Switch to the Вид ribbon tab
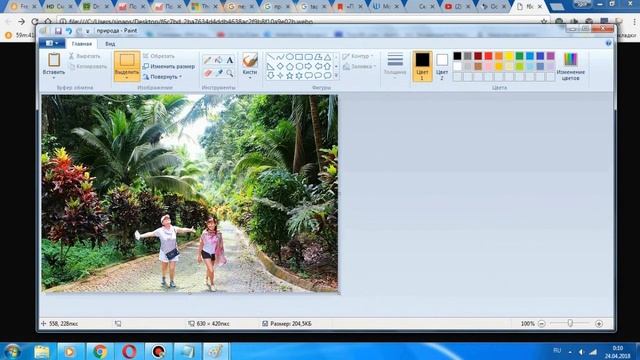 pos(110,44)
